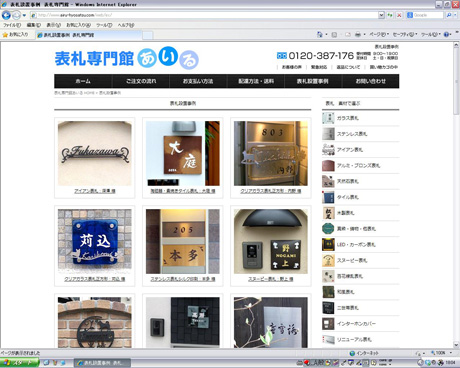Click お問い合わせ in black navigation bar
This screenshot has height=368, width=460.
point(370,81)
